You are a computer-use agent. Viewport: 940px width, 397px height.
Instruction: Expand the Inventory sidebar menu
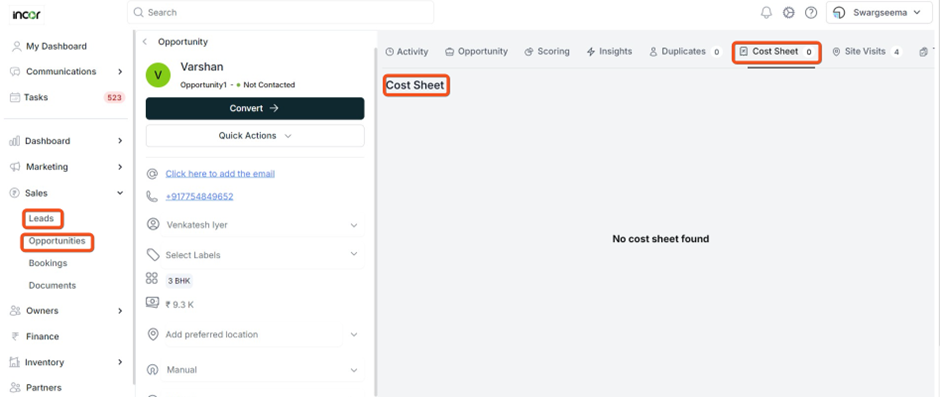tap(120, 362)
